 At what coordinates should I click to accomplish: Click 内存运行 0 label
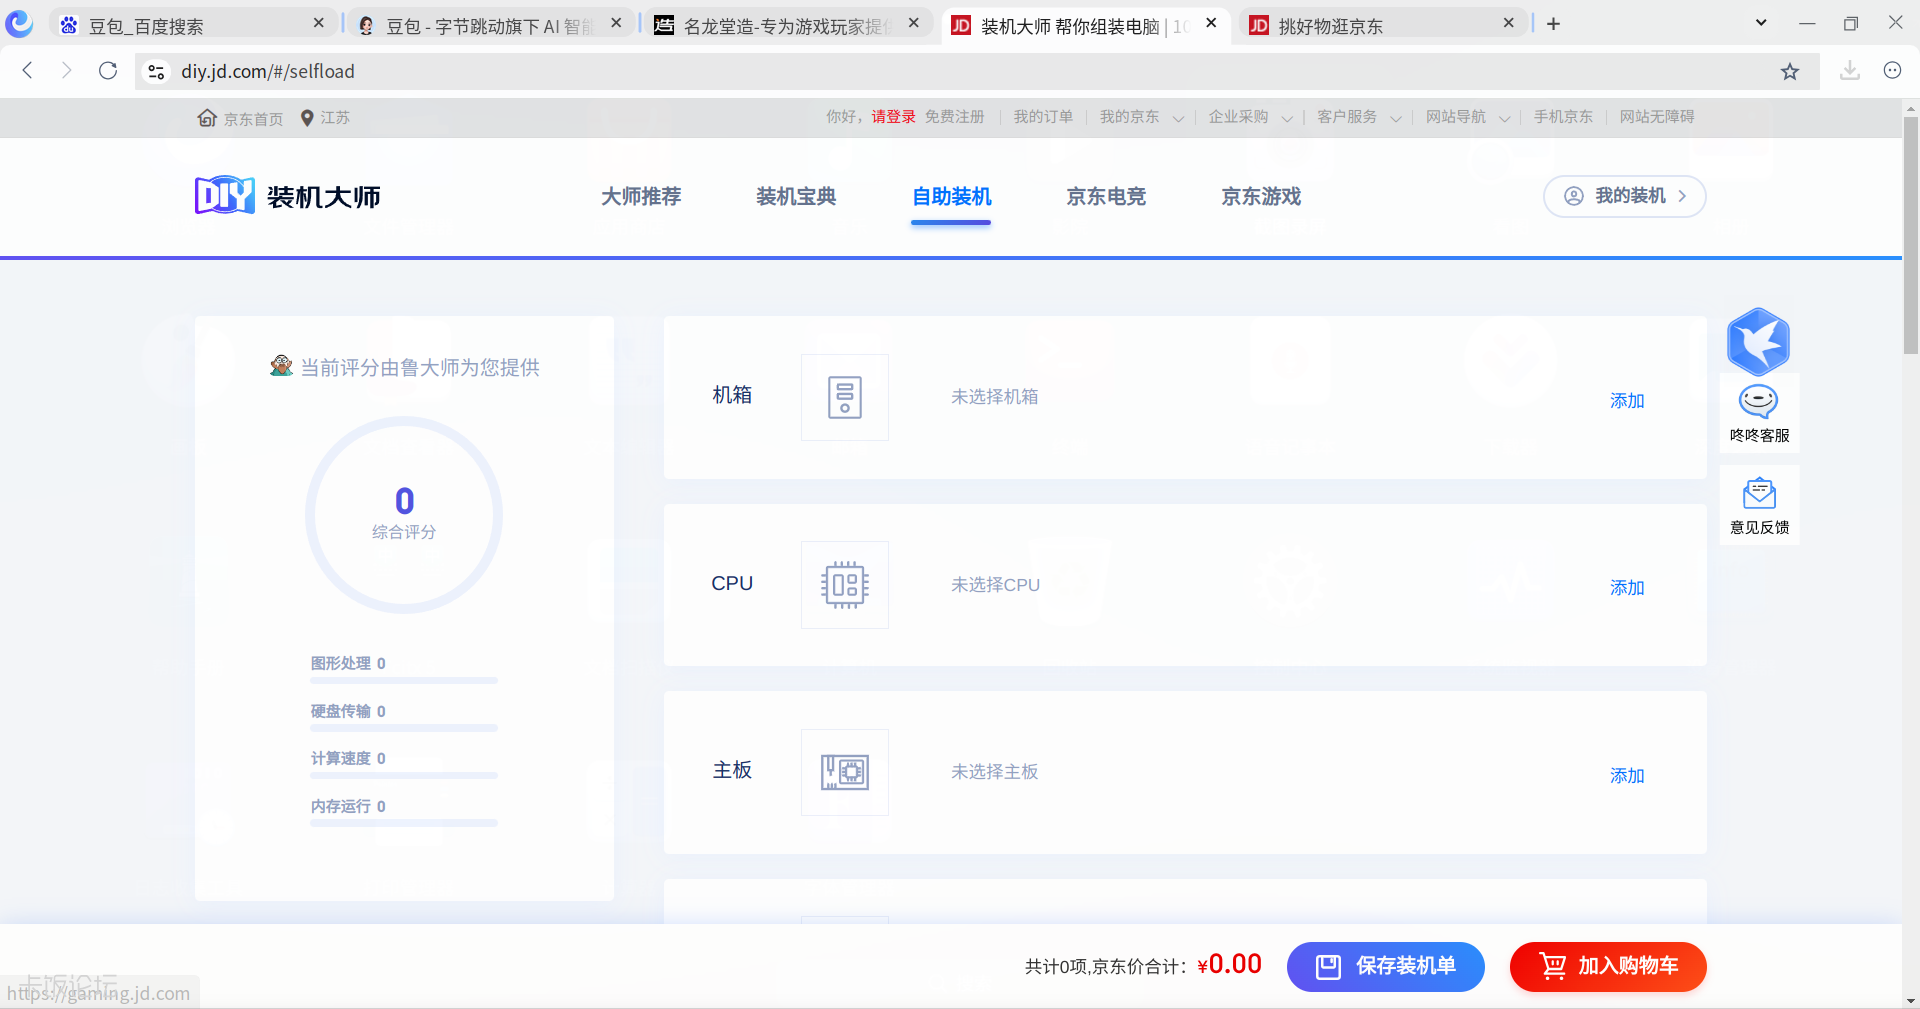pyautogui.click(x=348, y=806)
